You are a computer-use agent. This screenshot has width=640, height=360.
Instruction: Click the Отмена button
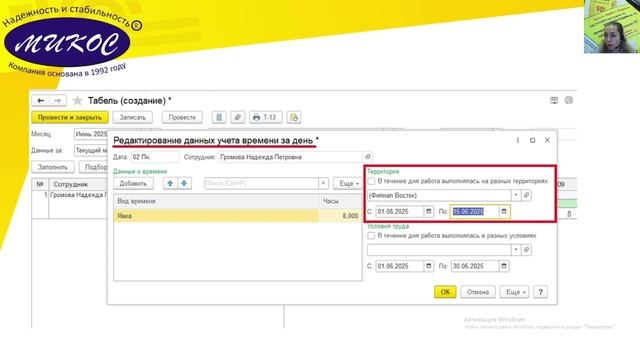pos(478,292)
